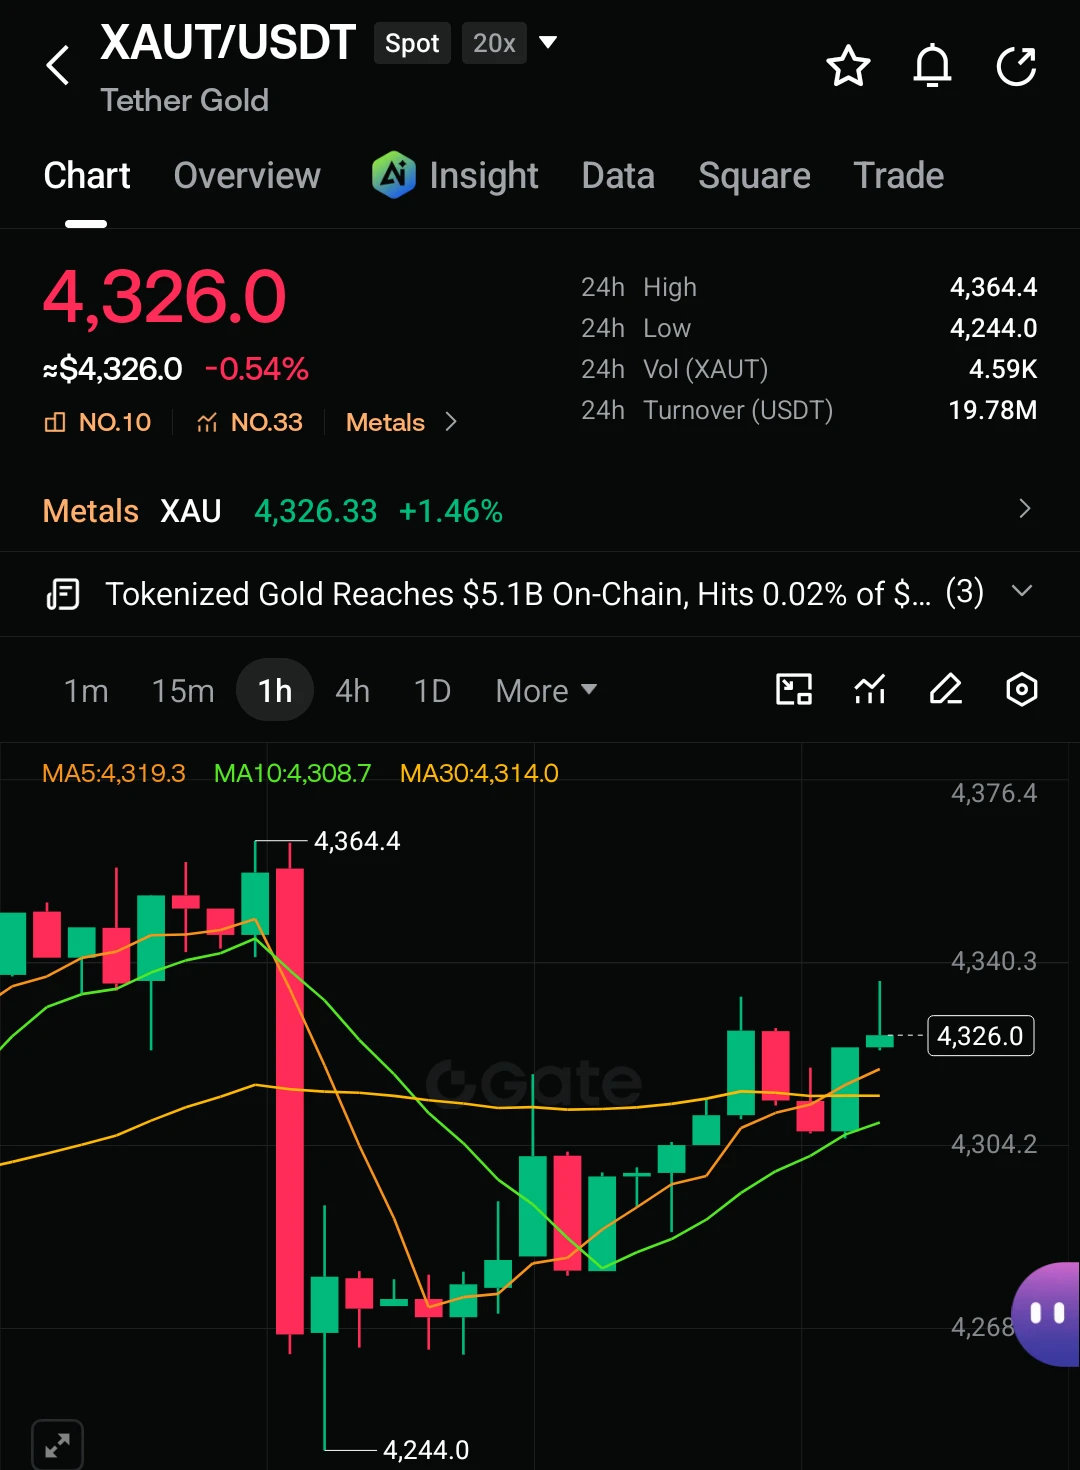
Task: Tap the MA5:4,319.3 indicator label
Action: (x=114, y=773)
